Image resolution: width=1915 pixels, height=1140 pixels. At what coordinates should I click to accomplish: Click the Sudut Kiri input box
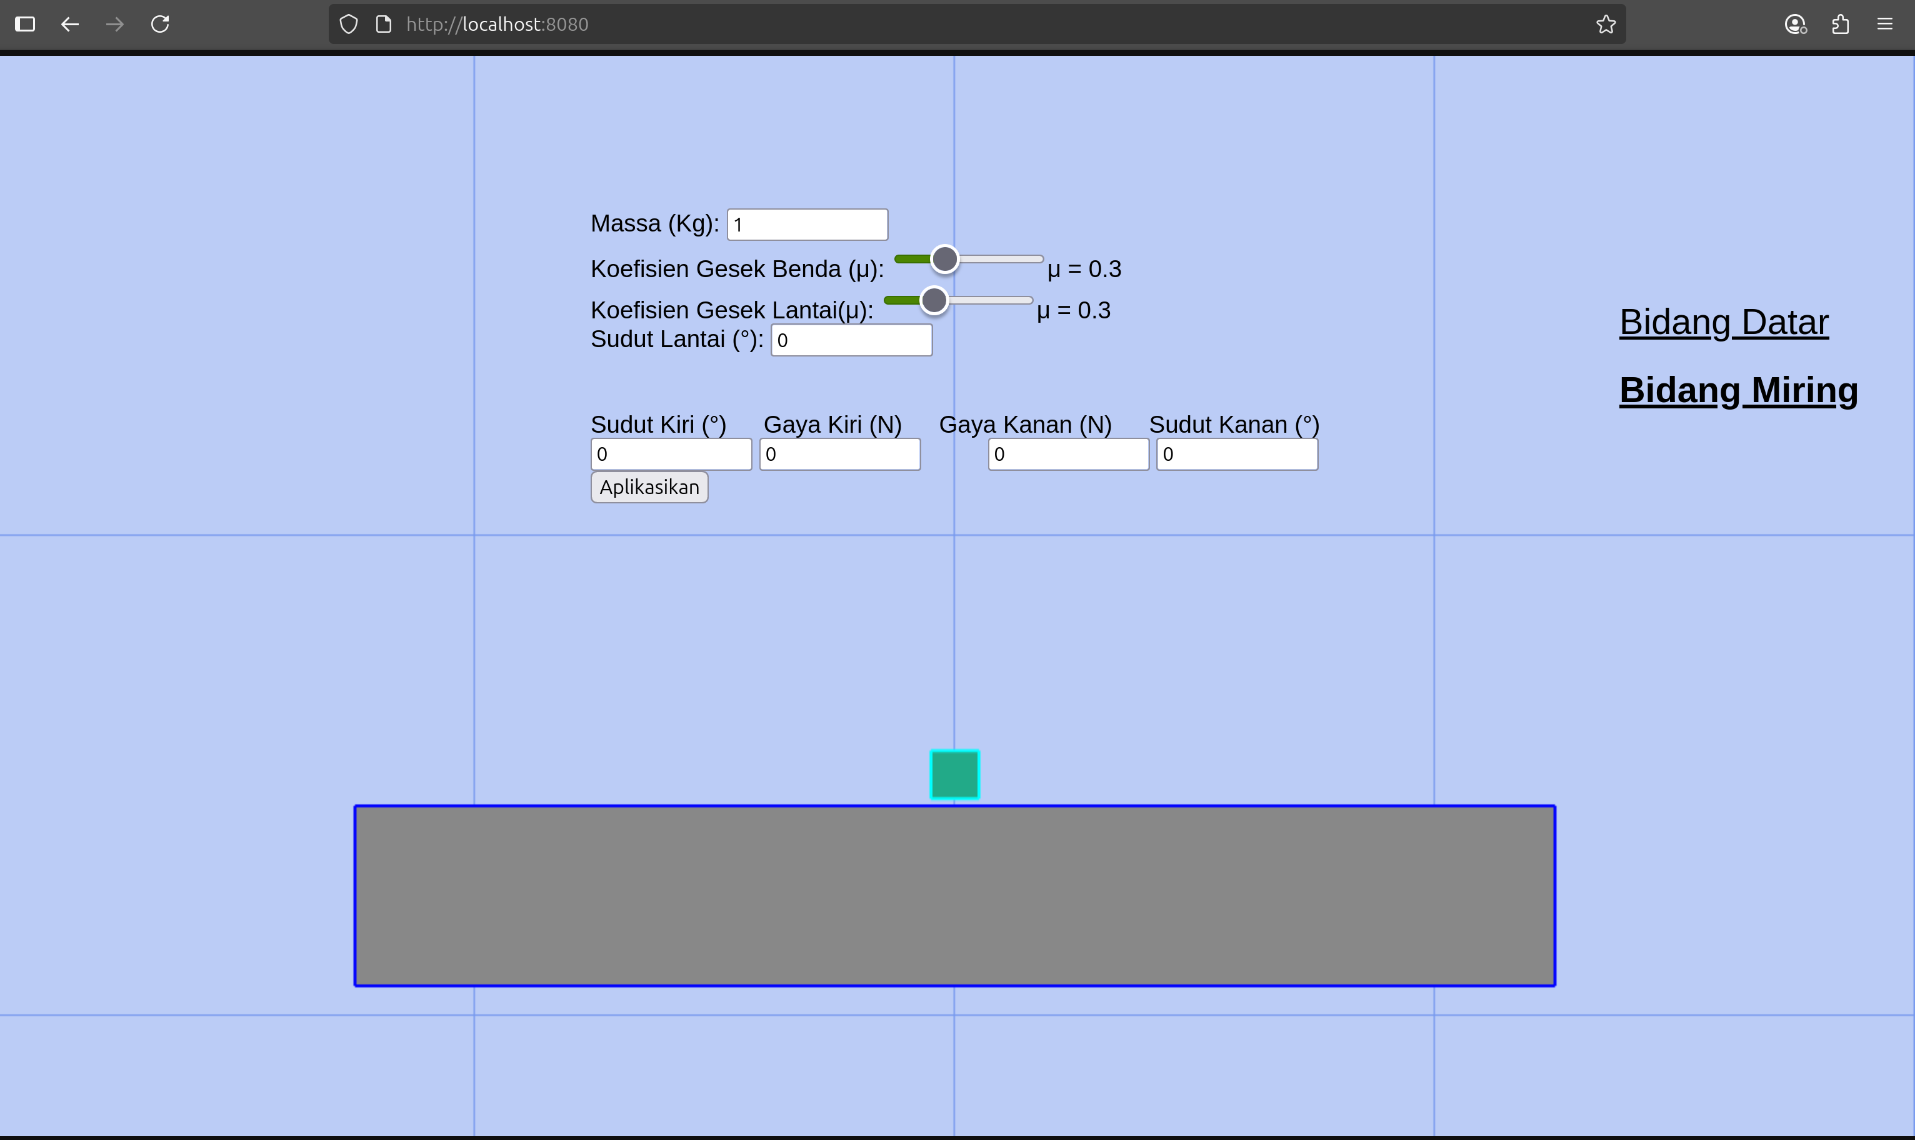(x=671, y=454)
